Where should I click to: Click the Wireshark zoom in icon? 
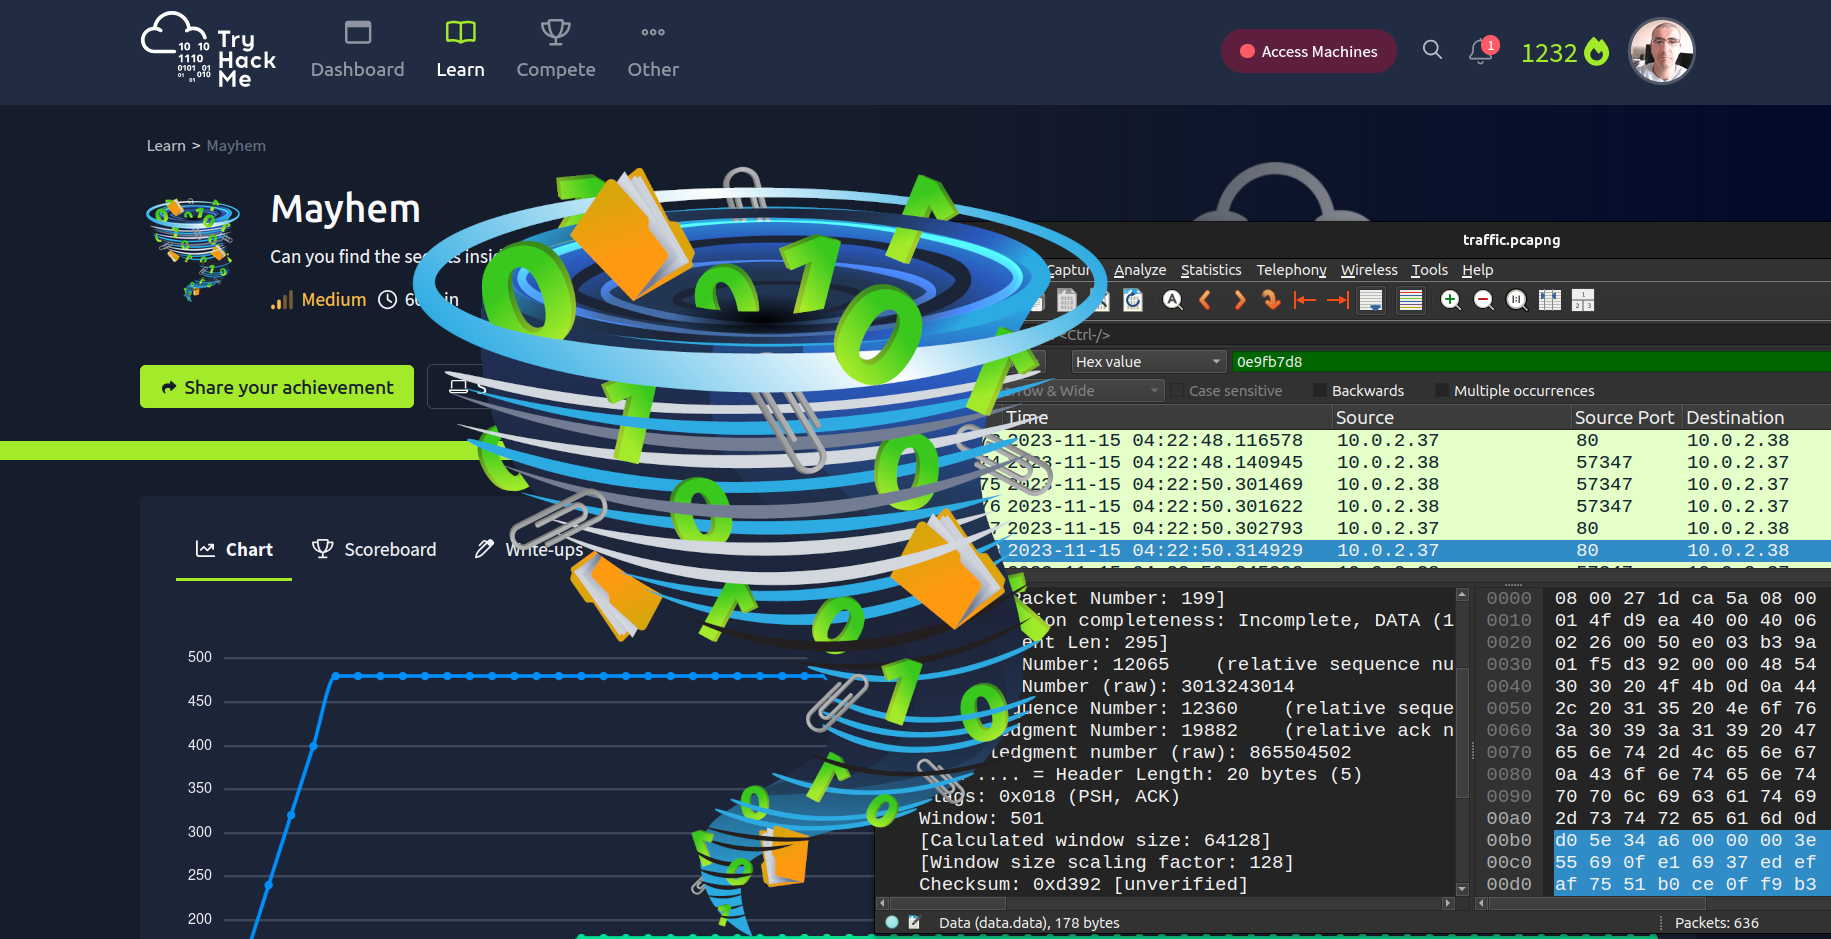(1450, 300)
